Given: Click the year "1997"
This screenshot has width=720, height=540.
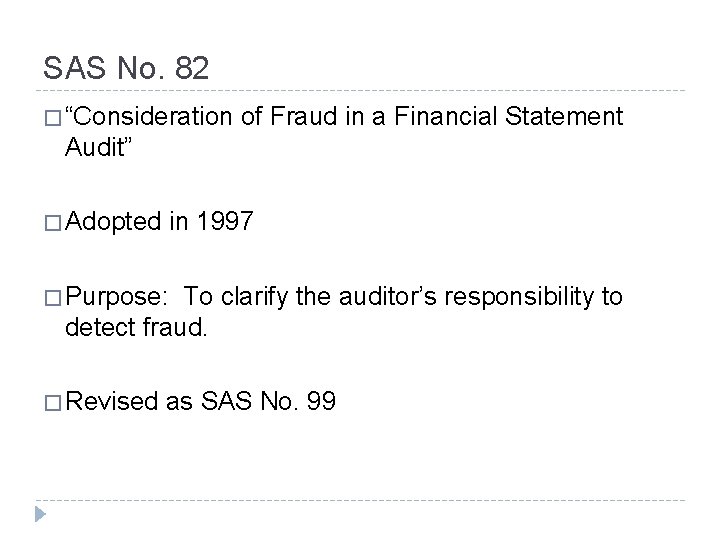Looking at the screenshot, I should (225, 221).
